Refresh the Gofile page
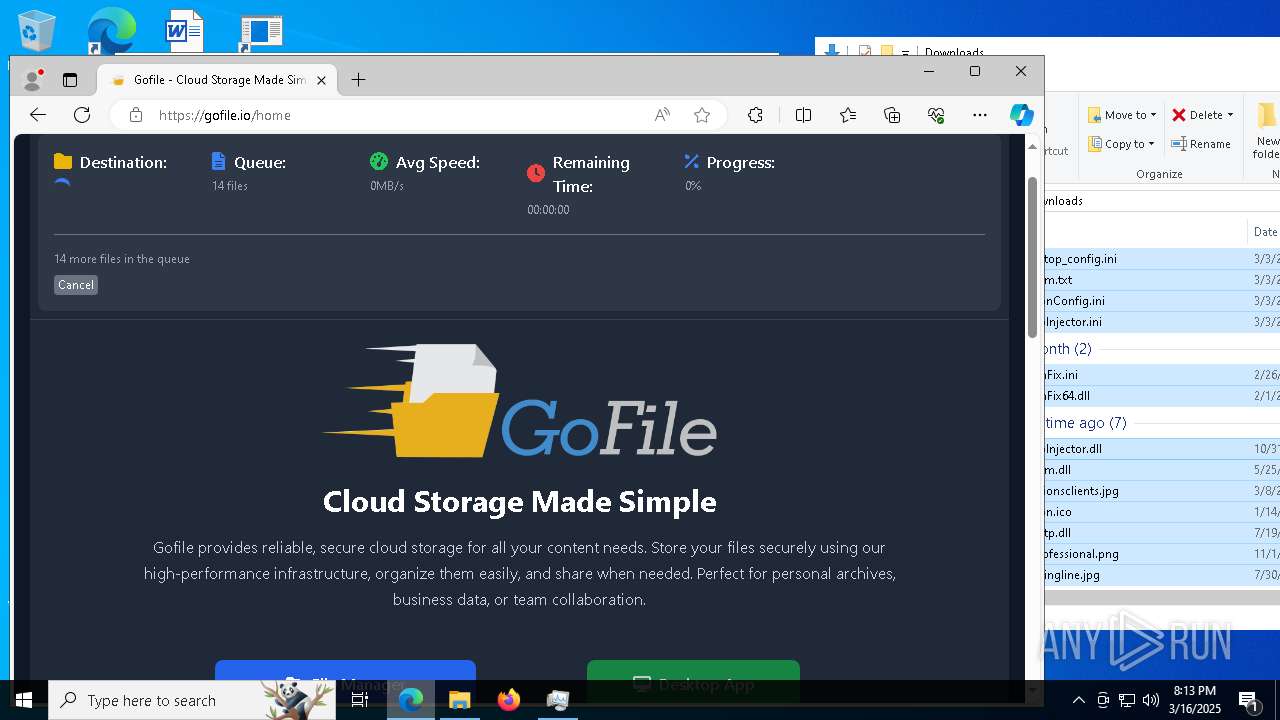This screenshot has height=720, width=1280. (x=82, y=115)
